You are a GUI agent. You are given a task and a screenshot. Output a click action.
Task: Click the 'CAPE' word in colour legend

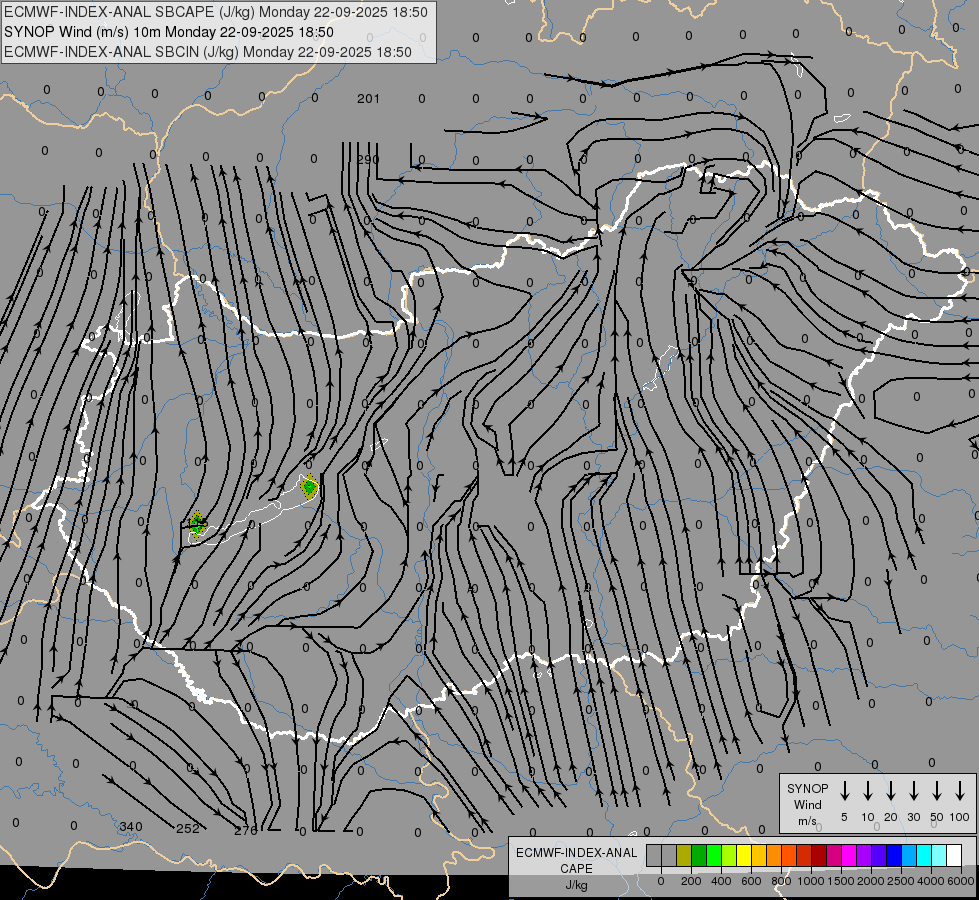coord(576,869)
